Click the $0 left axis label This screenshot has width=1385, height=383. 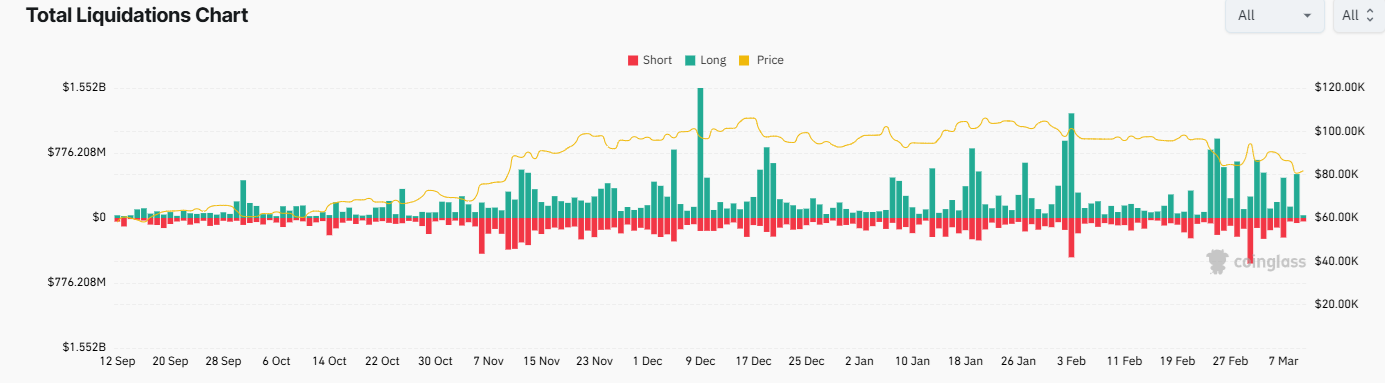100,217
